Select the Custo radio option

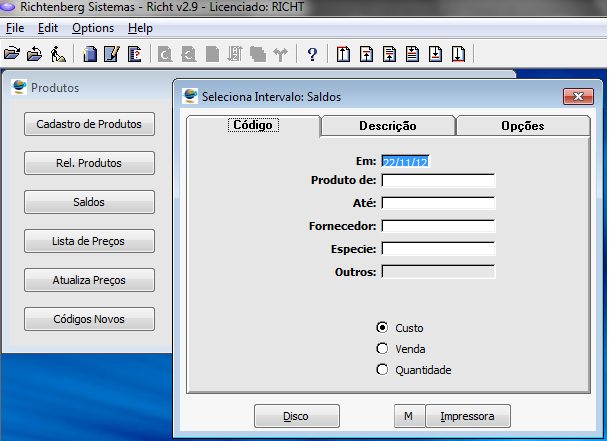pos(382,328)
